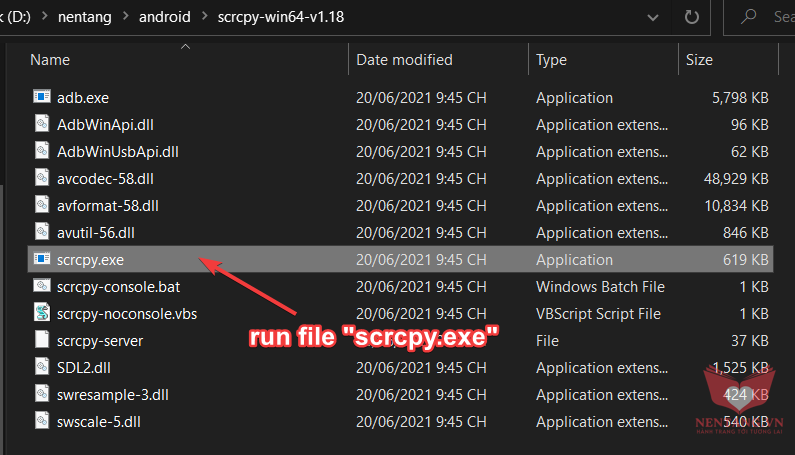Viewport: 795px width, 455px height.
Task: Click the scrcpy-console.bat batch file icon
Action: [x=41, y=286]
